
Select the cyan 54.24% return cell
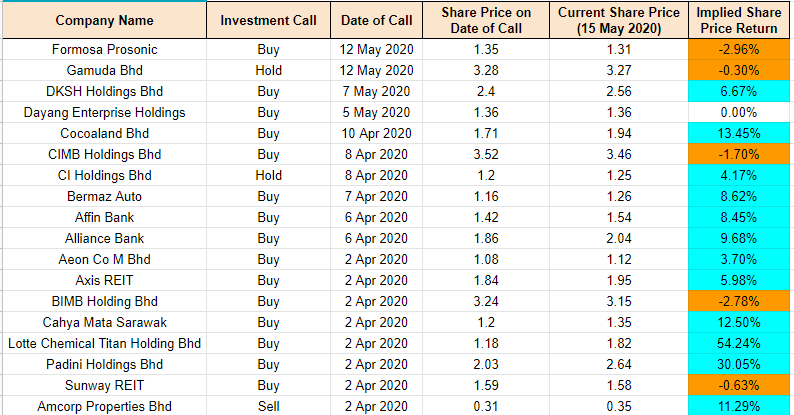(738, 343)
